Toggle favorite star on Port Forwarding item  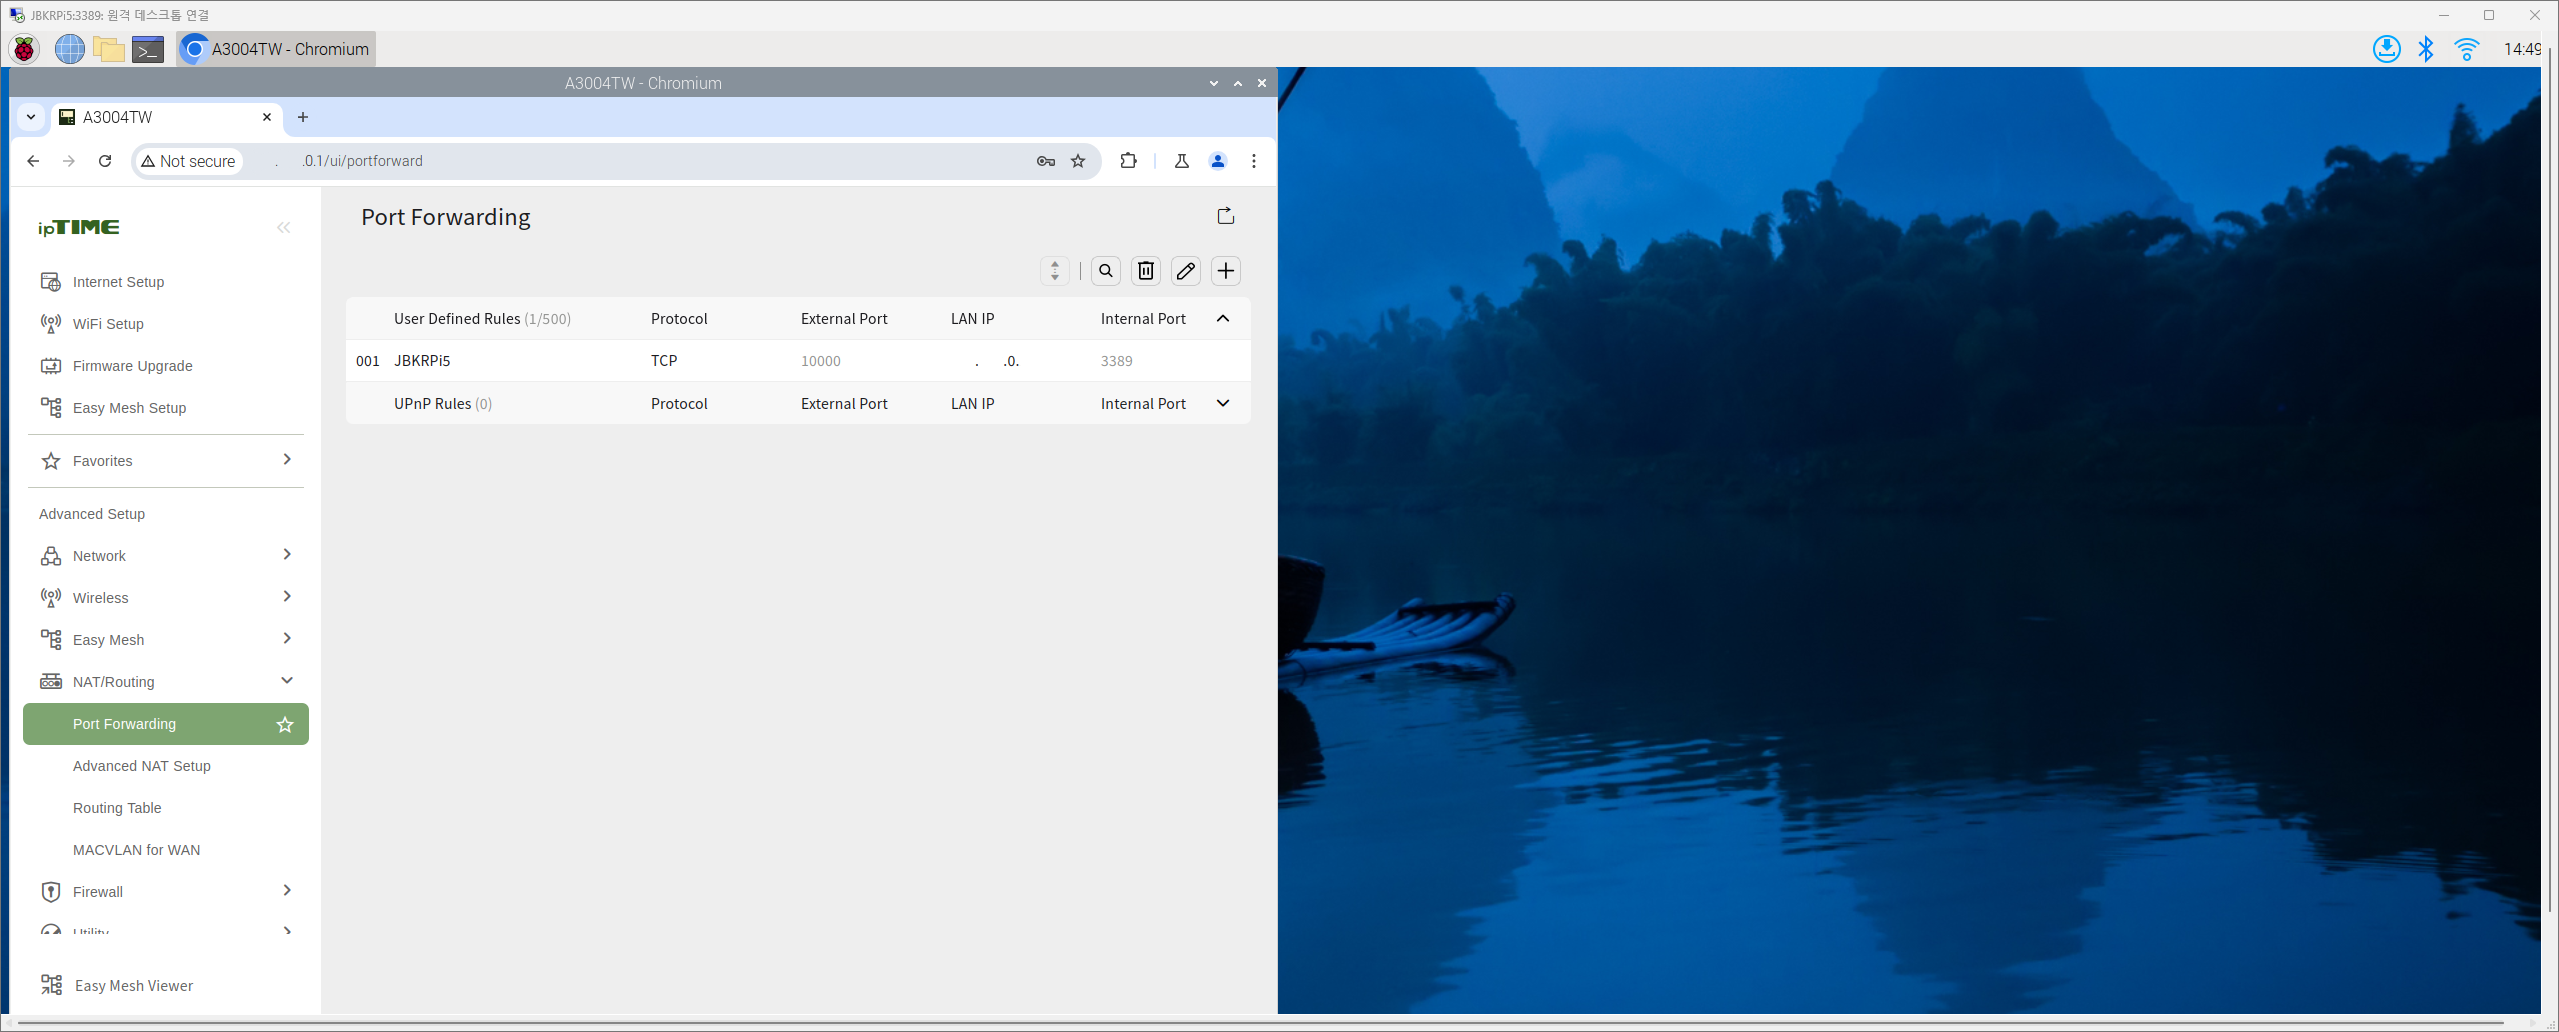tap(285, 724)
